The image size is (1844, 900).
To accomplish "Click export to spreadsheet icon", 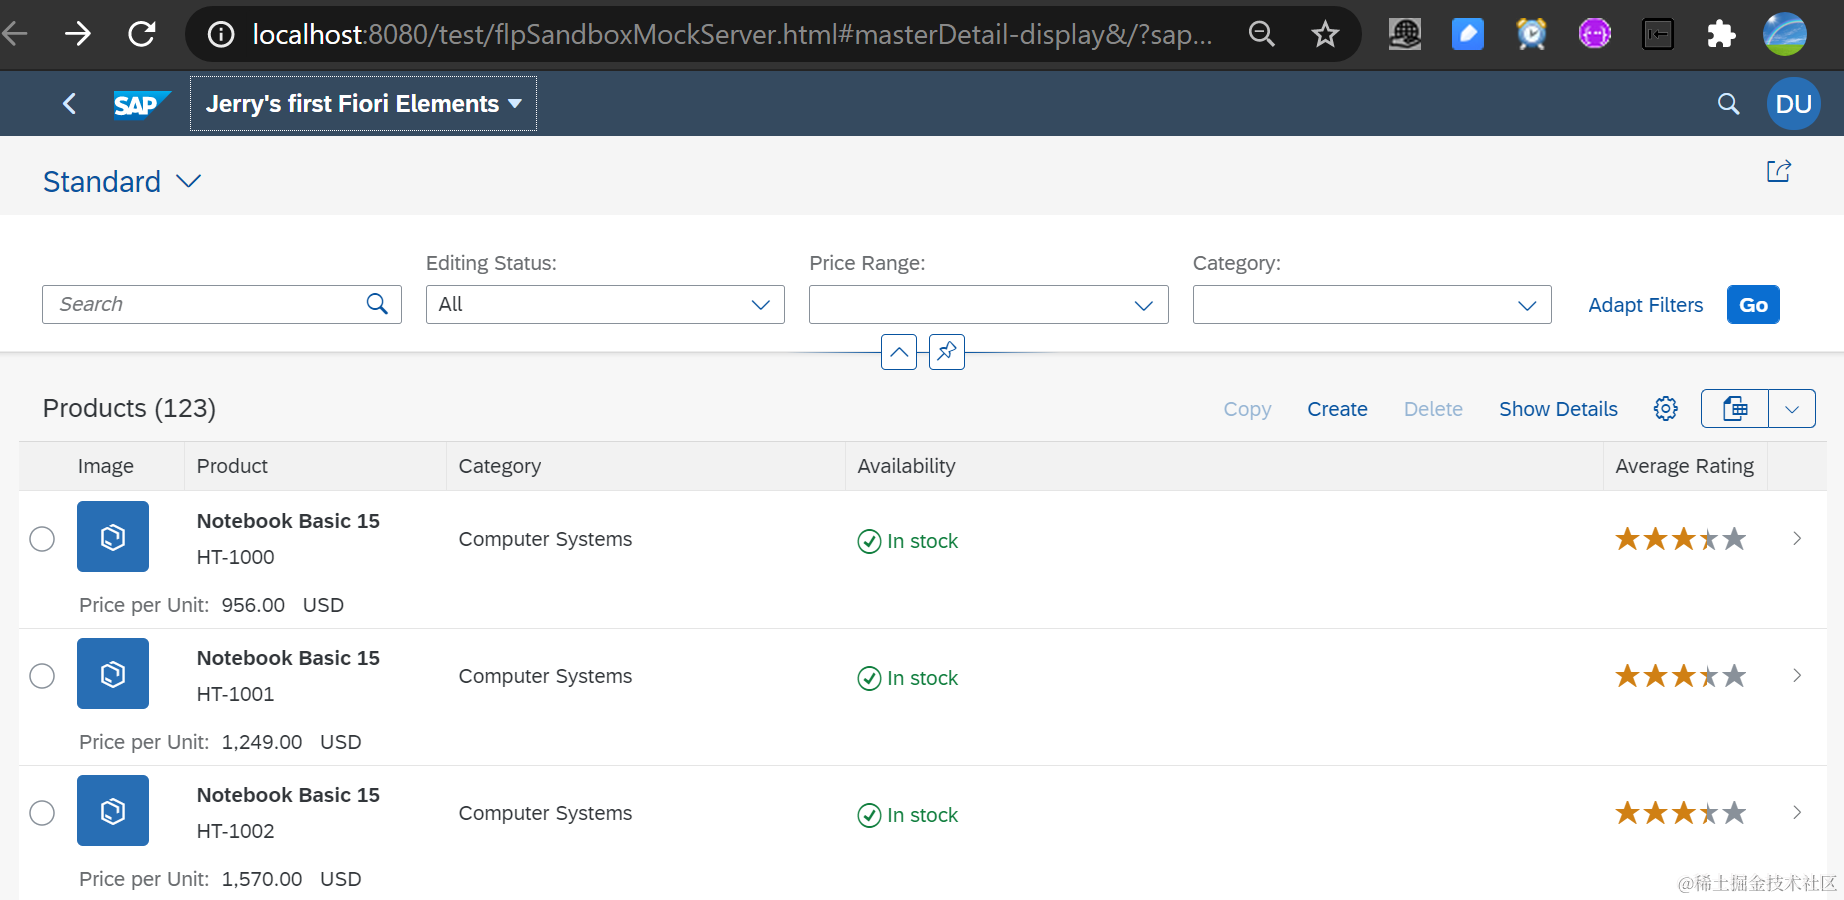I will 1735,409.
